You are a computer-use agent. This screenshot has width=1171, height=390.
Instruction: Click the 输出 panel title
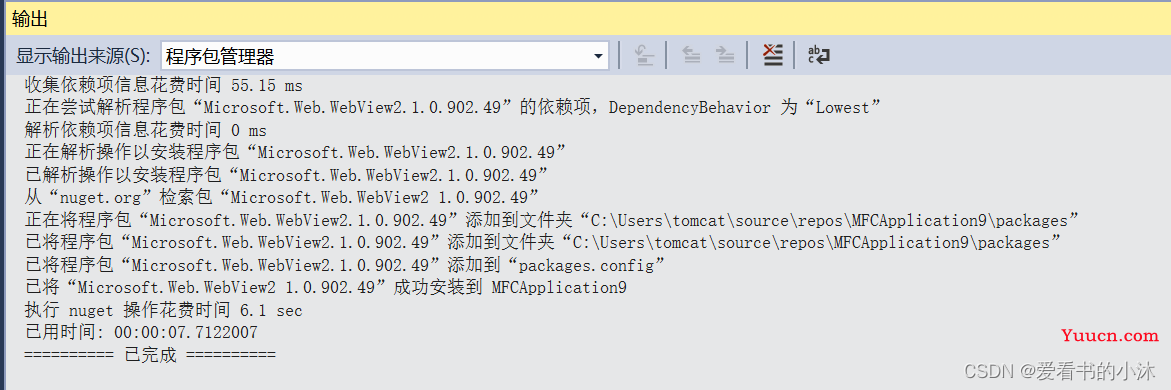tap(30, 19)
